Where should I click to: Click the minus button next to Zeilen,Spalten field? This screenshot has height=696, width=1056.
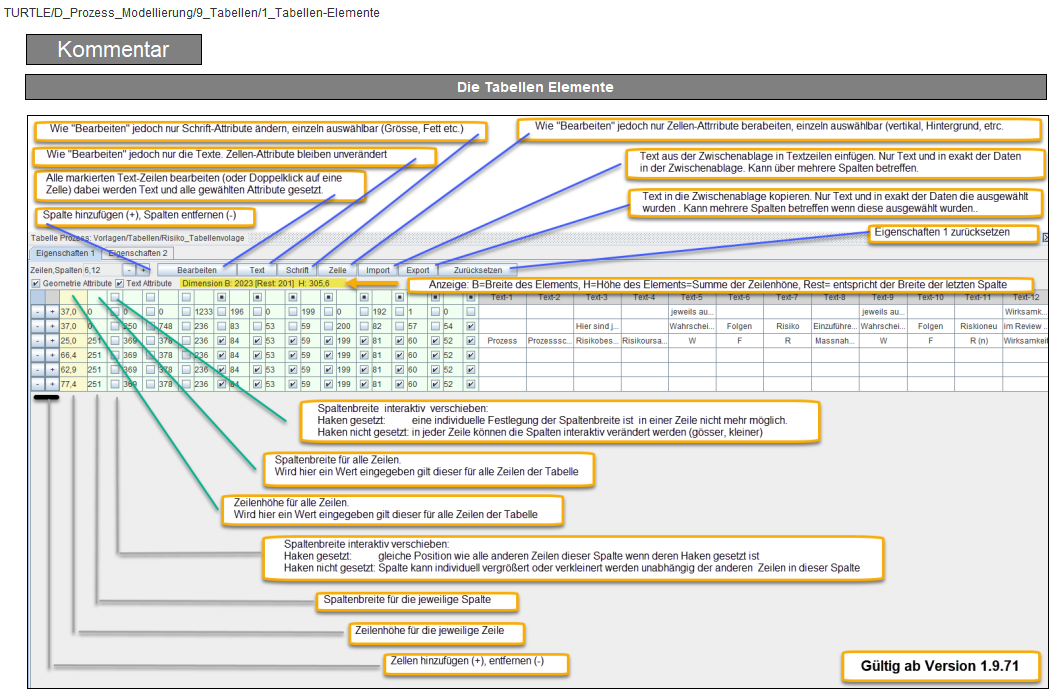[130, 270]
